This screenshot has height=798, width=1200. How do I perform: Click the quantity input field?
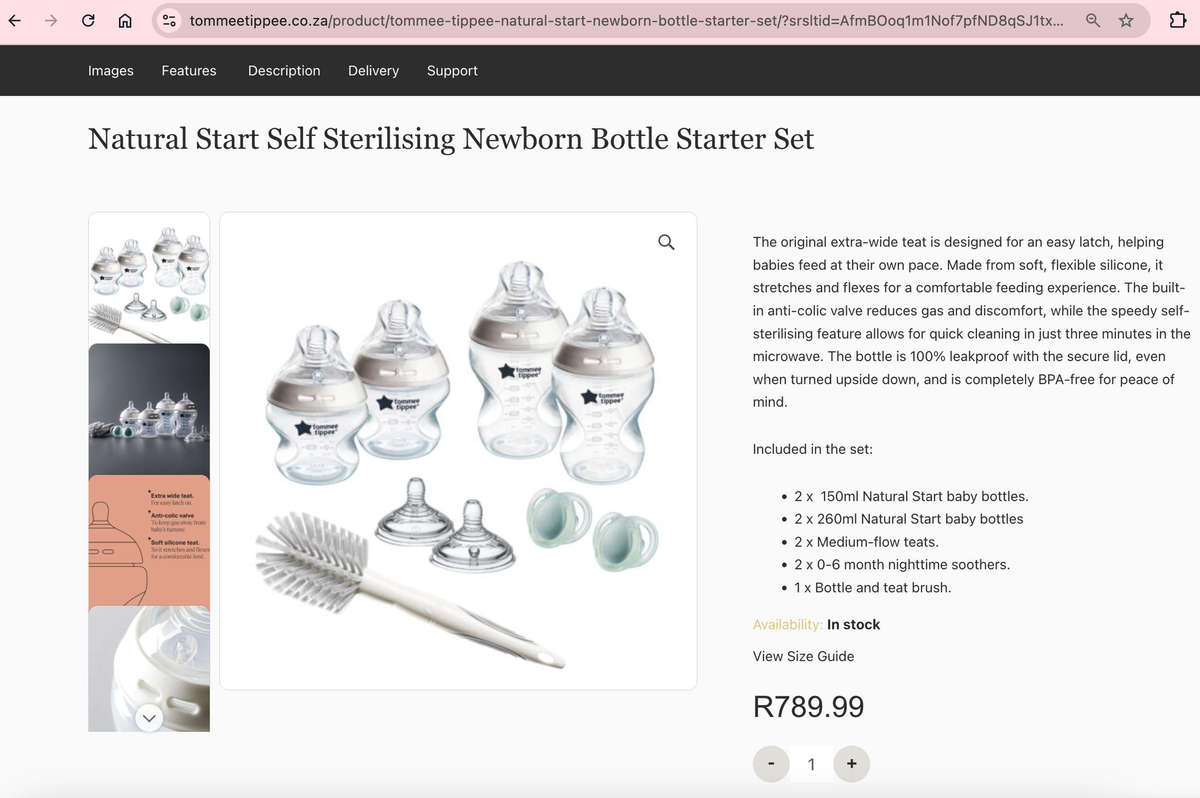coord(811,763)
